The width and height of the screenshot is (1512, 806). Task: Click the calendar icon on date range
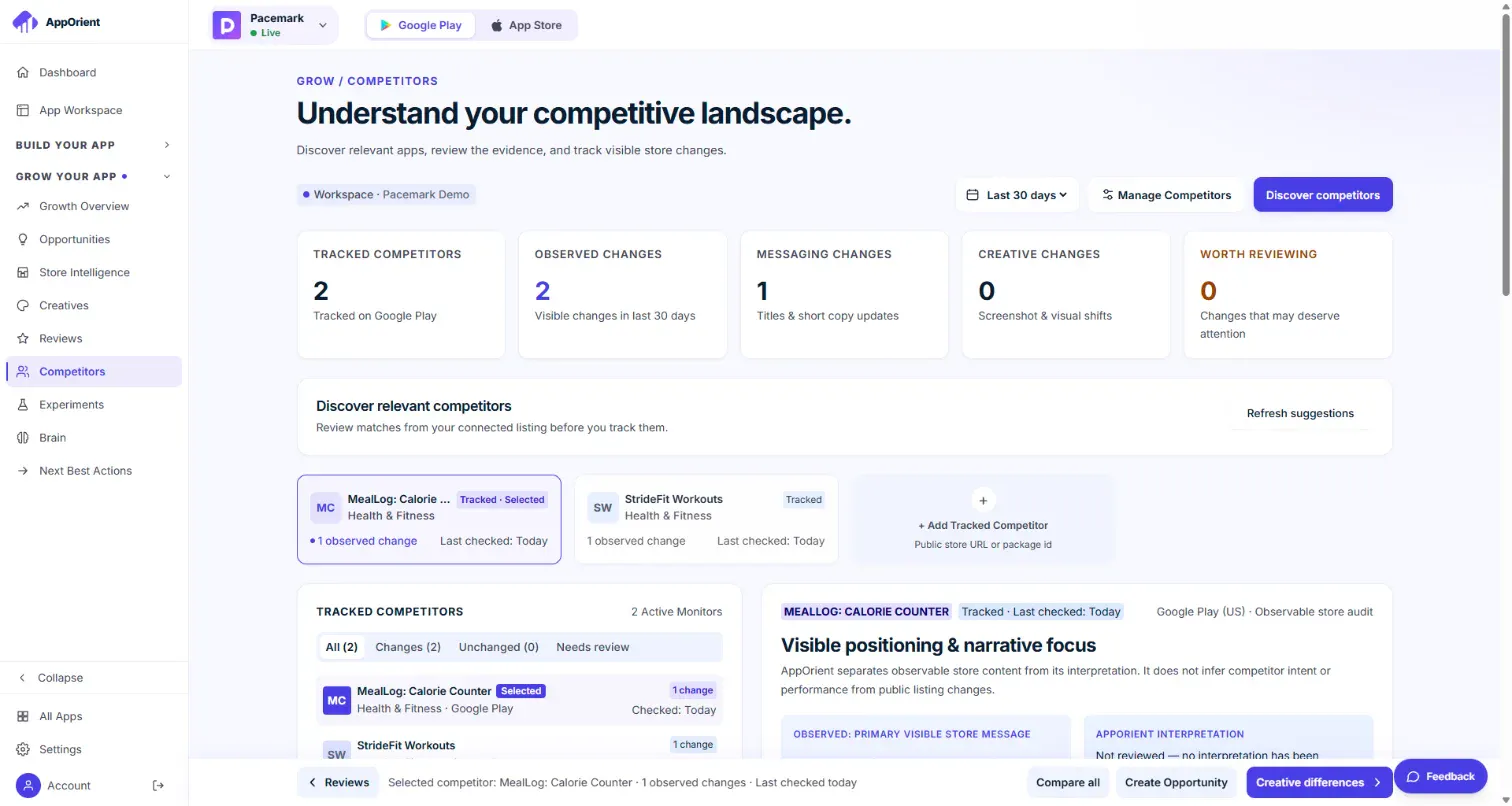[973, 195]
